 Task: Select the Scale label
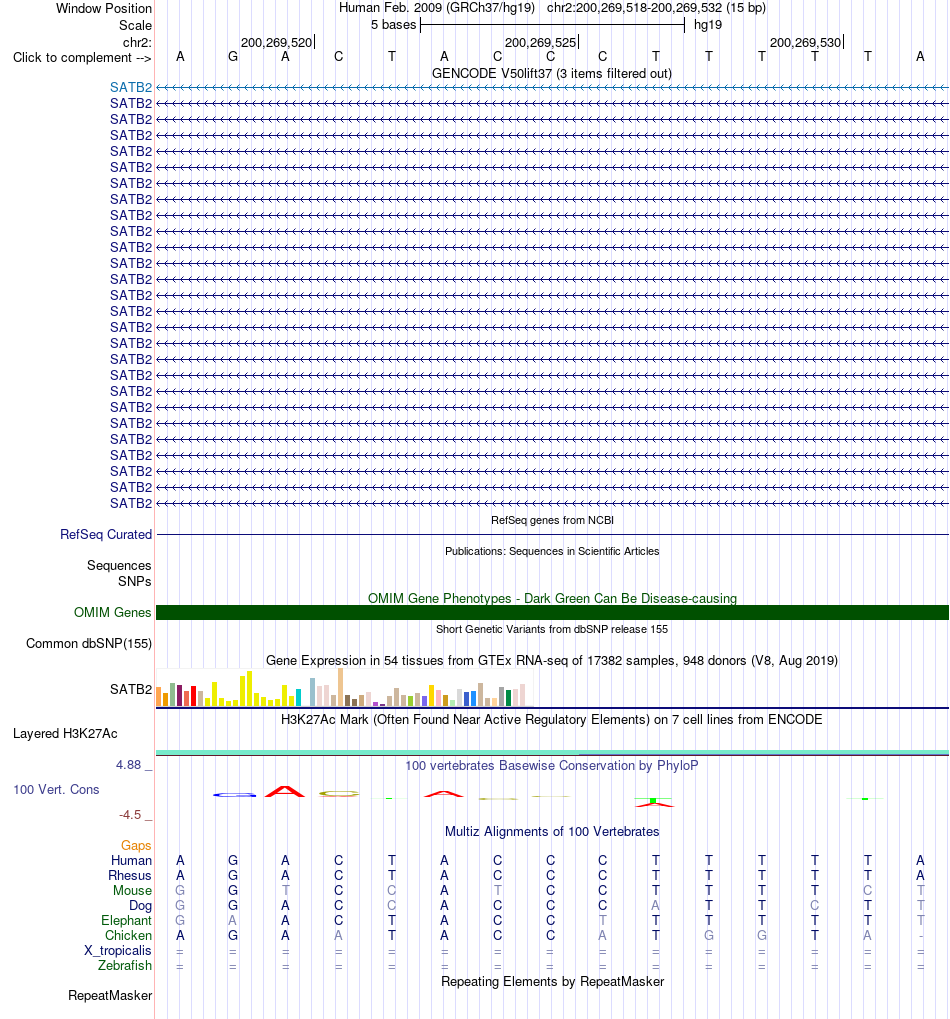[x=135, y=25]
